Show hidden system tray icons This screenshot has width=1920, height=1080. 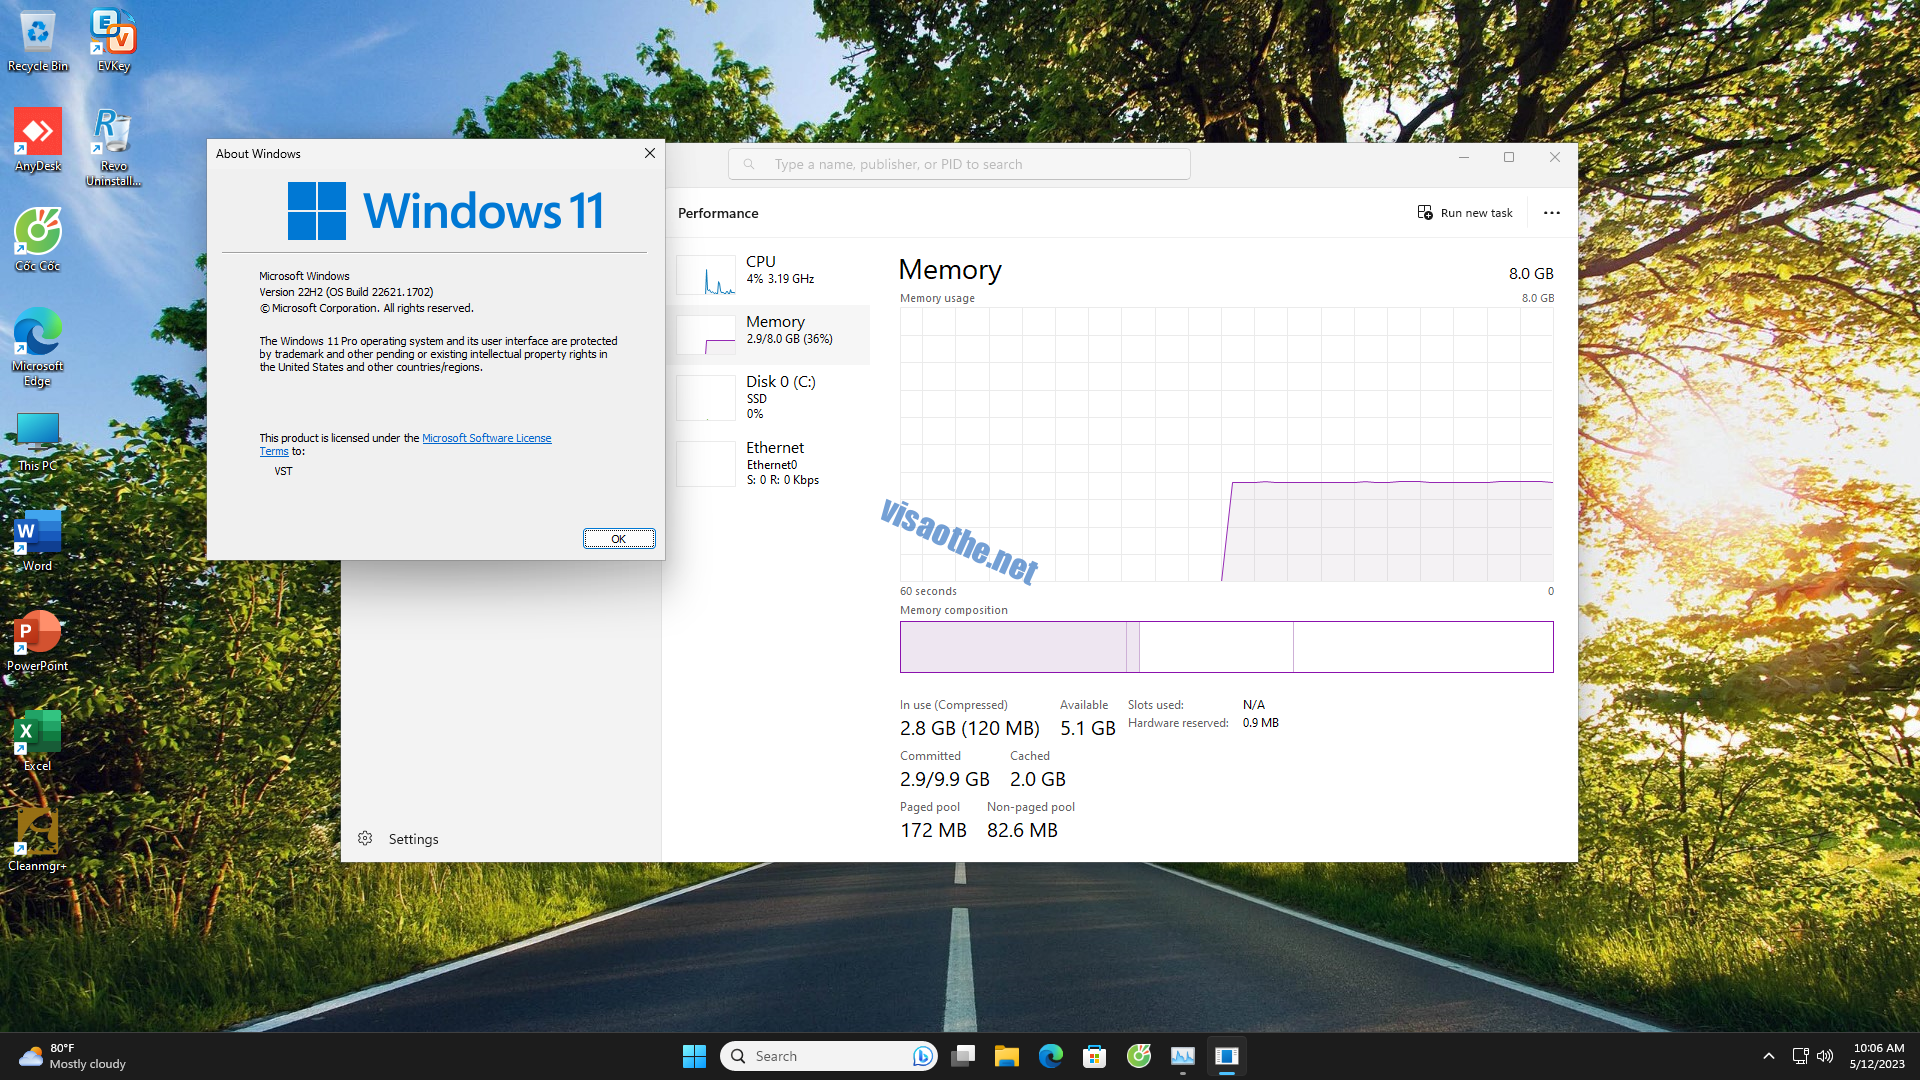(1768, 1056)
